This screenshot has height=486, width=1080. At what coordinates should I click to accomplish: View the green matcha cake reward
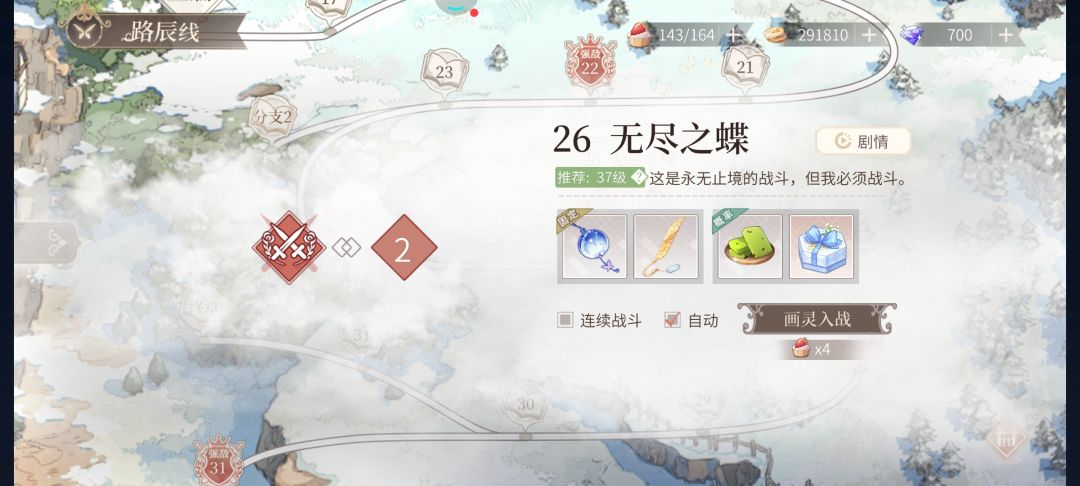coord(749,246)
